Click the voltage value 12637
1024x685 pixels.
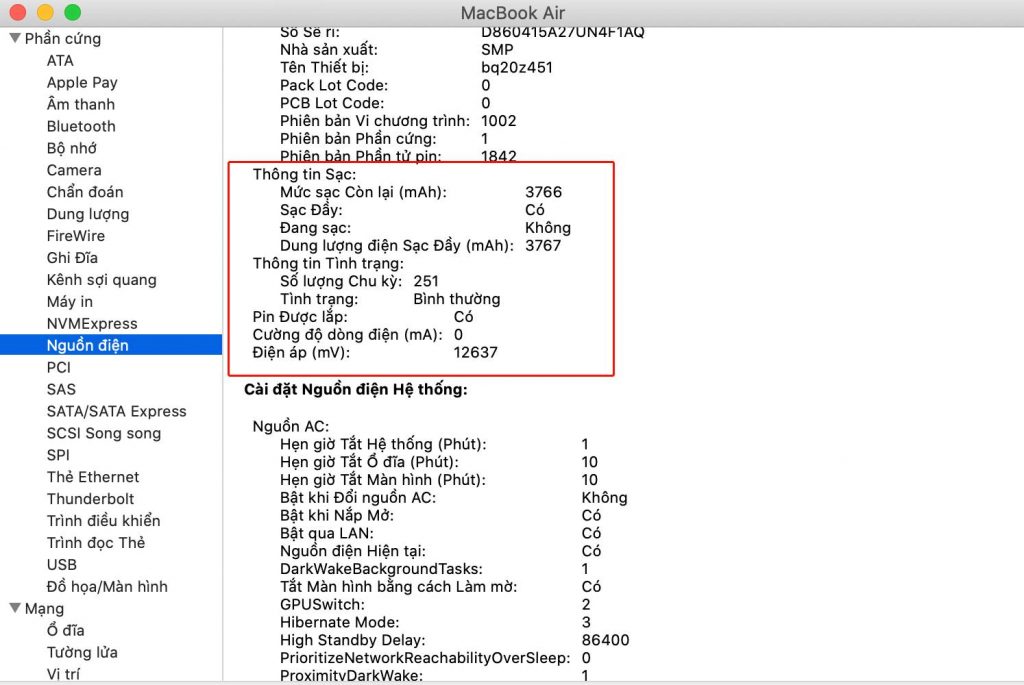(x=475, y=352)
